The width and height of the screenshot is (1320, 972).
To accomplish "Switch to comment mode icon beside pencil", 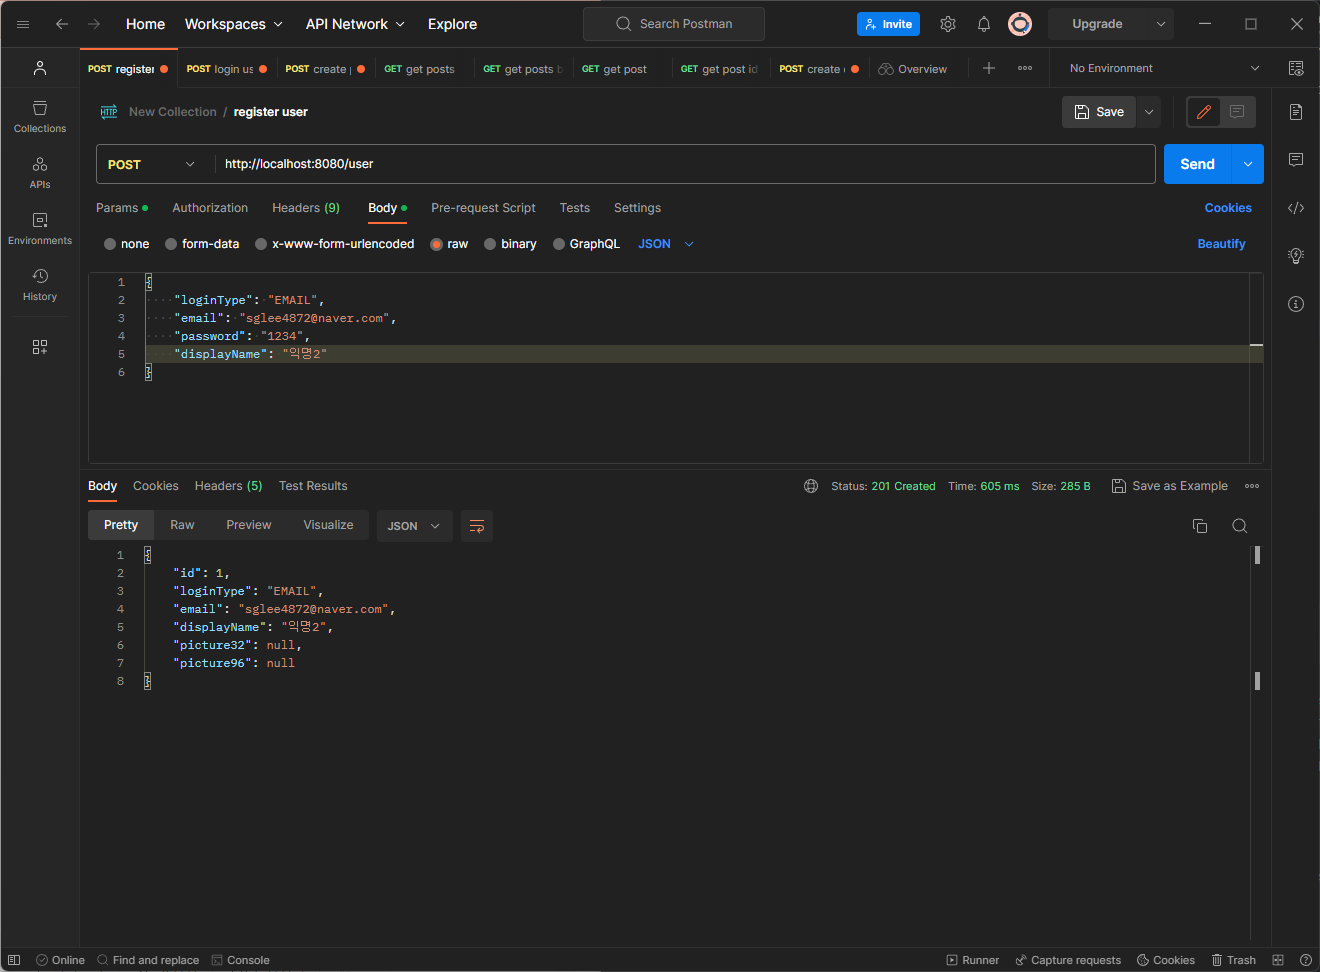I will pyautogui.click(x=1237, y=112).
